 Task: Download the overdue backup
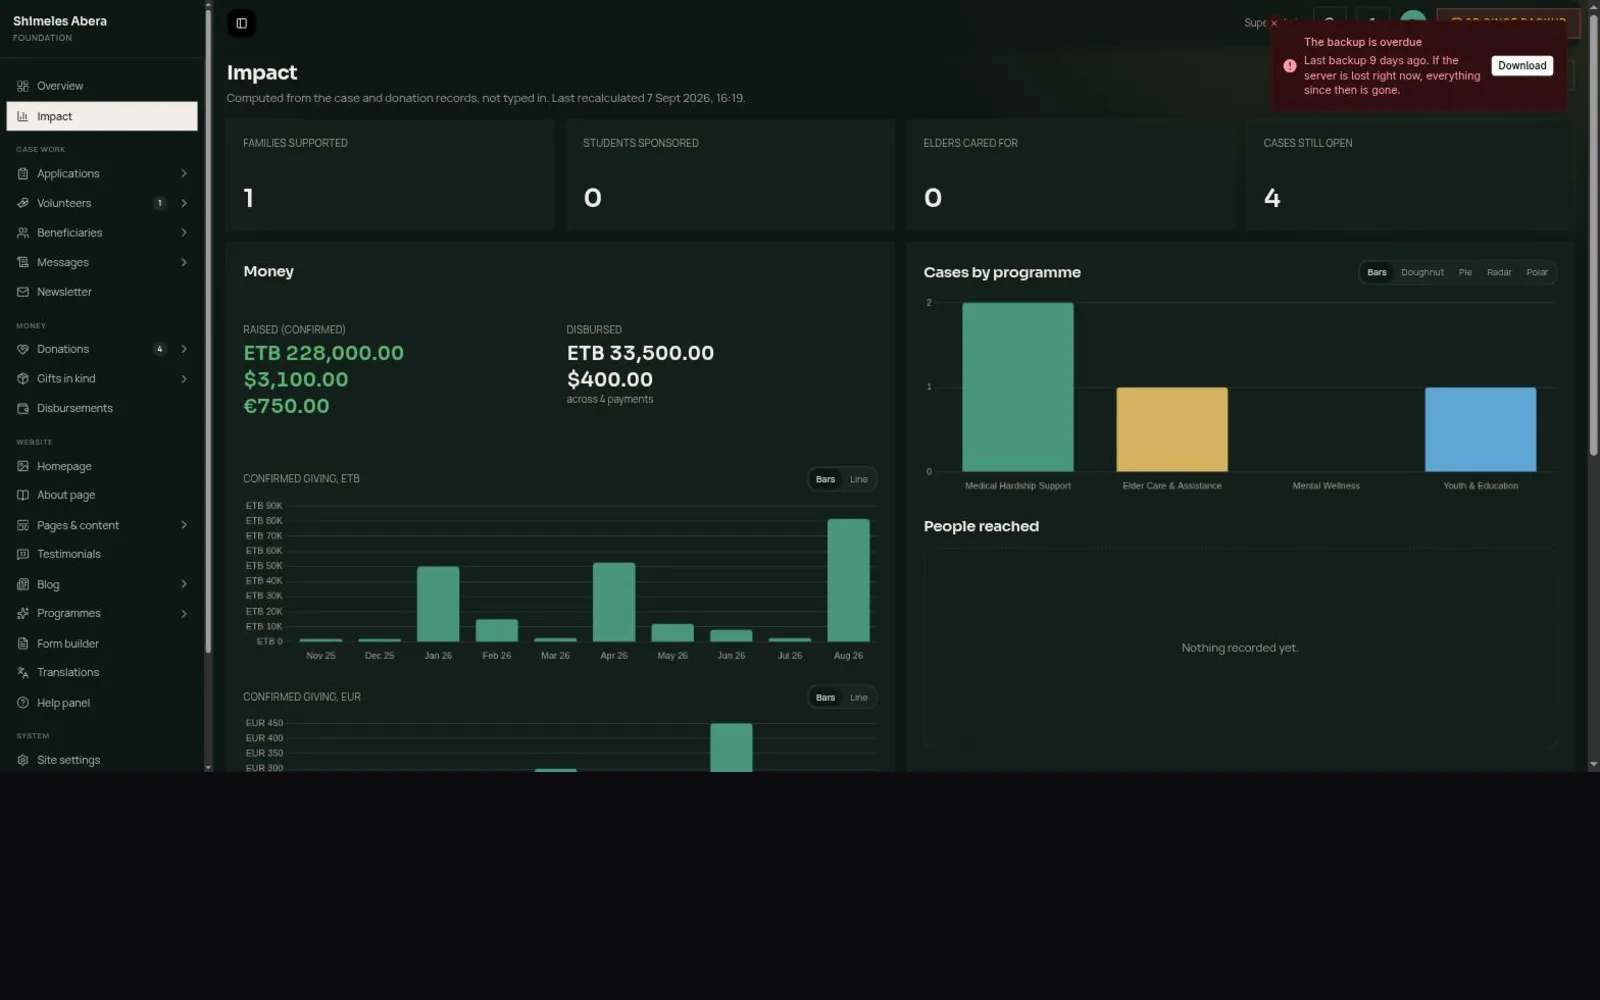[1522, 66]
